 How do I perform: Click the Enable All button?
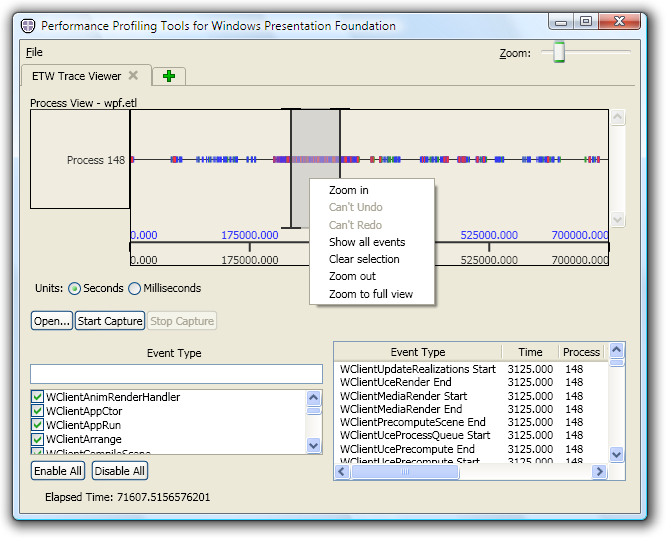[x=58, y=471]
